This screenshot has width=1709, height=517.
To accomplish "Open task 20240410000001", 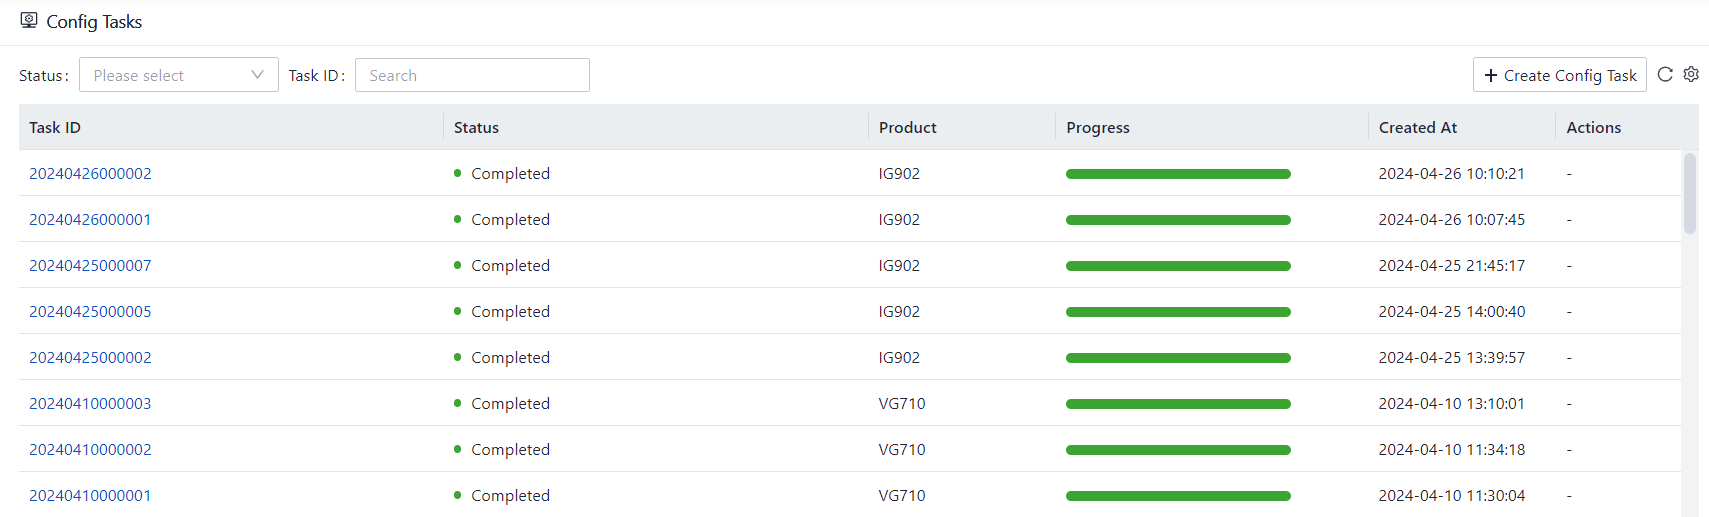I will 90,495.
